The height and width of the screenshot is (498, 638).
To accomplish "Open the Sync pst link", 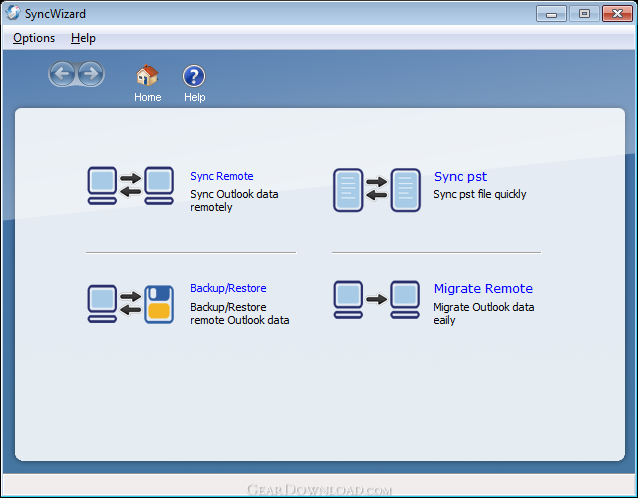I will pos(460,177).
